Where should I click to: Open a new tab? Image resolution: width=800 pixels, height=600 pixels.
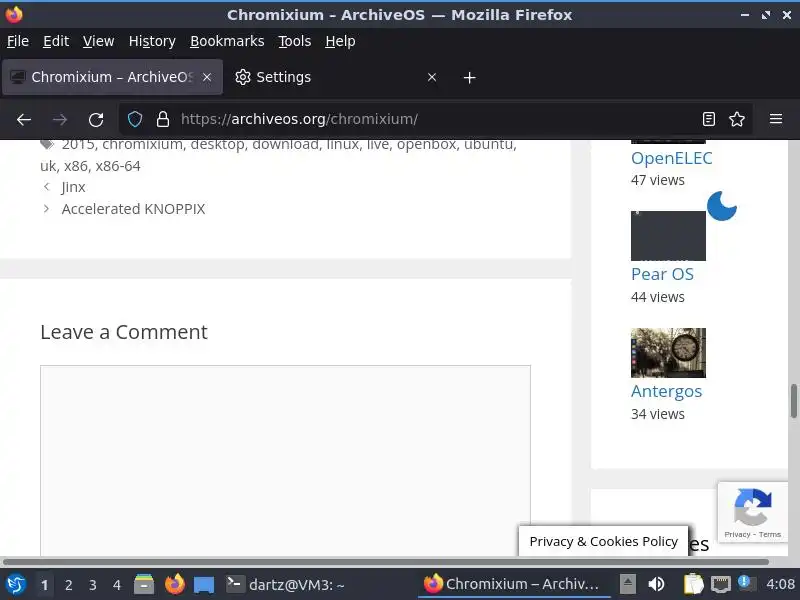coord(469,78)
